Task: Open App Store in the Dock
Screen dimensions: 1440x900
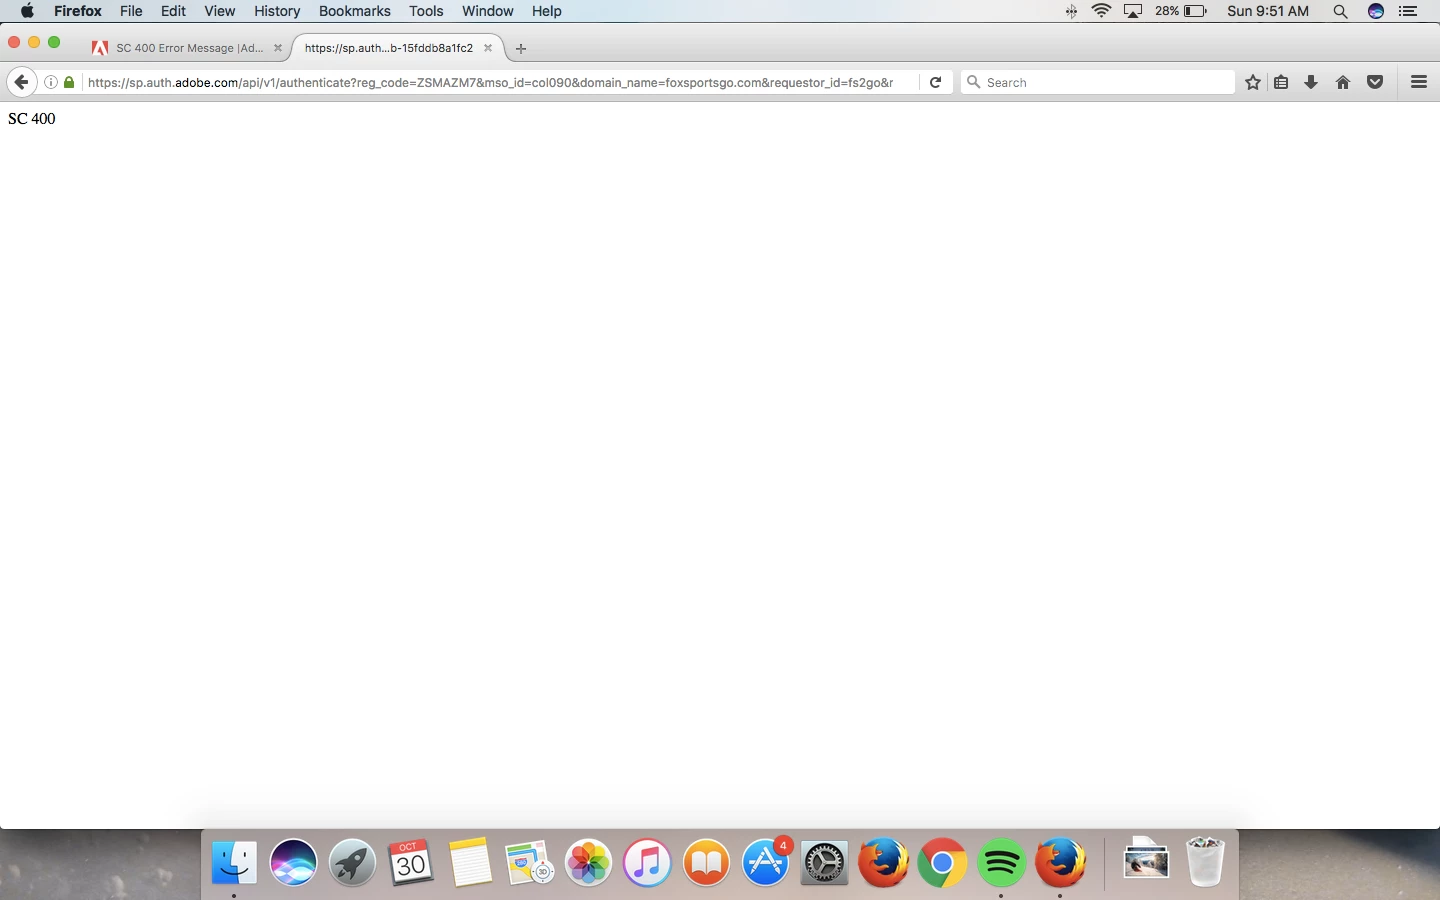Action: point(766,862)
